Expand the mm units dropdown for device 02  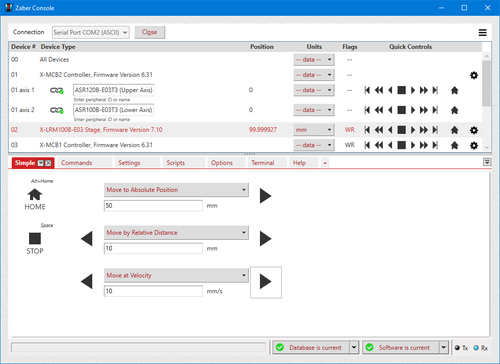314,130
